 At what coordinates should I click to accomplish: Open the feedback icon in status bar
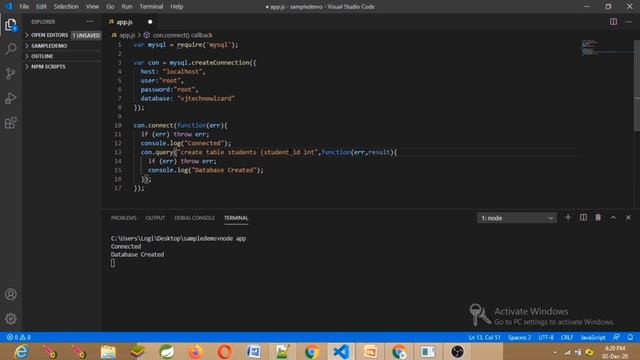(x=616, y=337)
